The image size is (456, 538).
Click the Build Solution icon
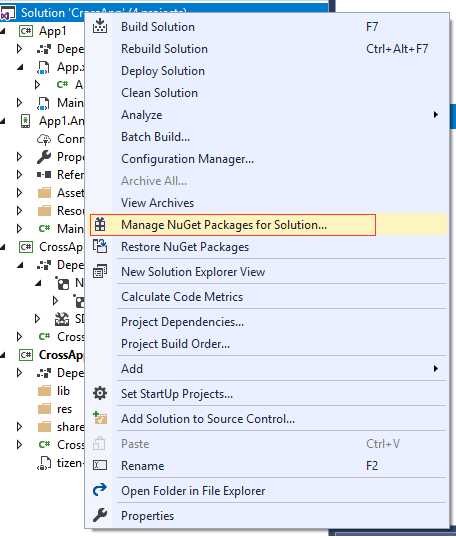click(x=100, y=26)
